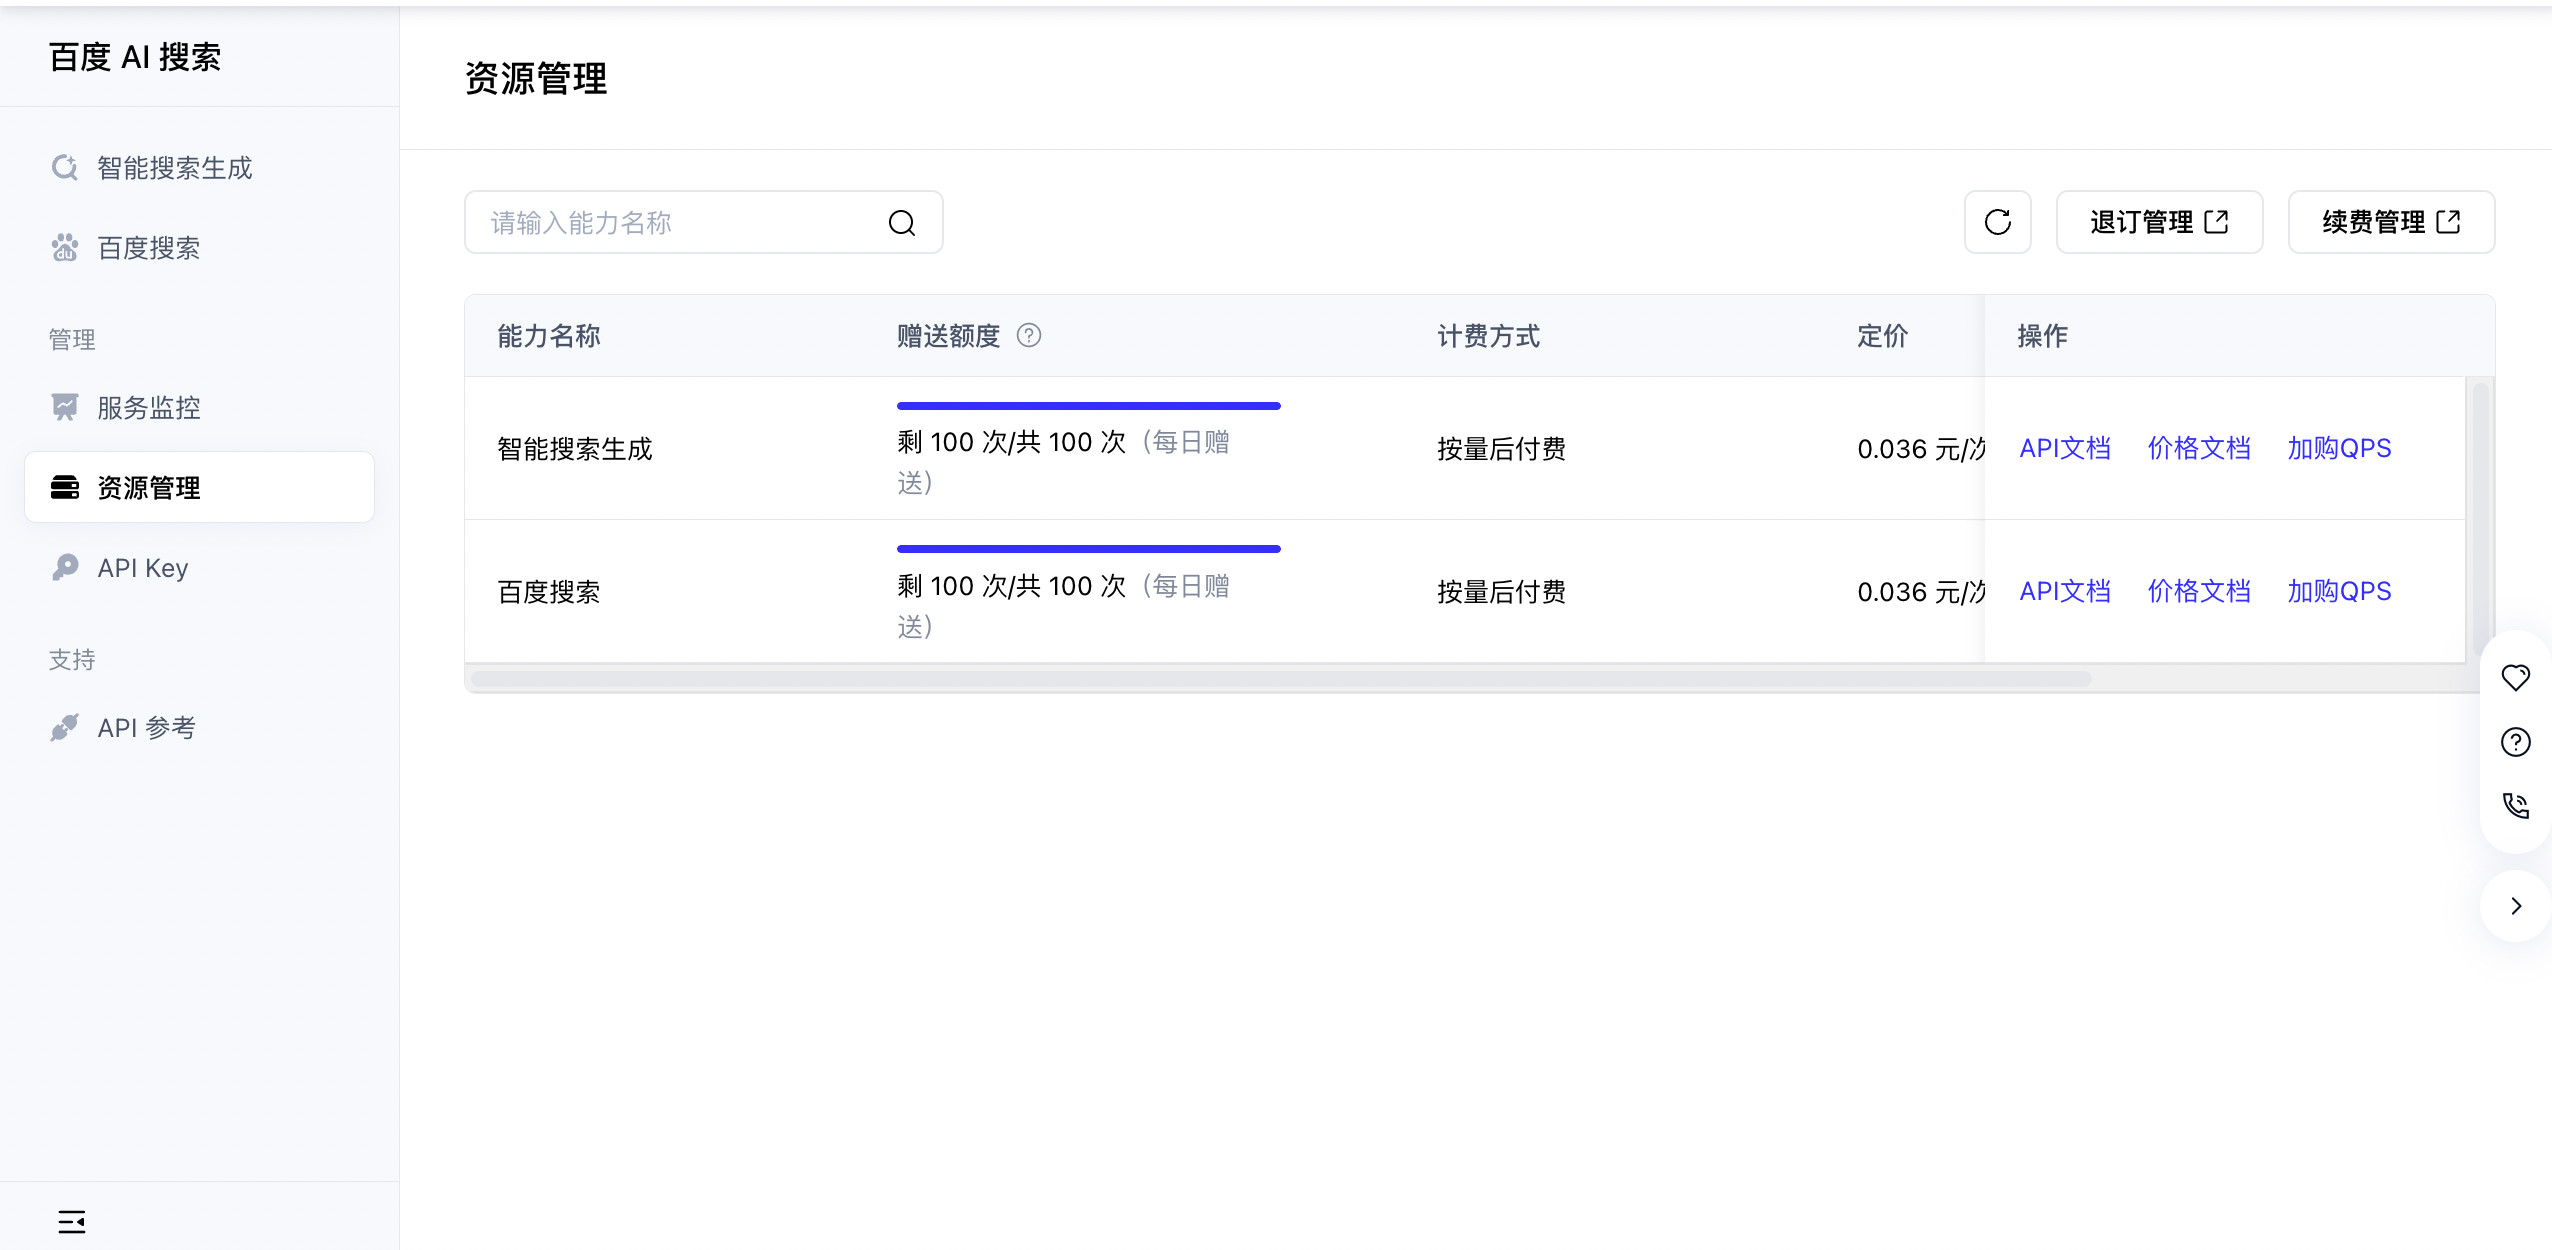Click the phone contact icon
The image size is (2552, 1250).
(x=2515, y=806)
